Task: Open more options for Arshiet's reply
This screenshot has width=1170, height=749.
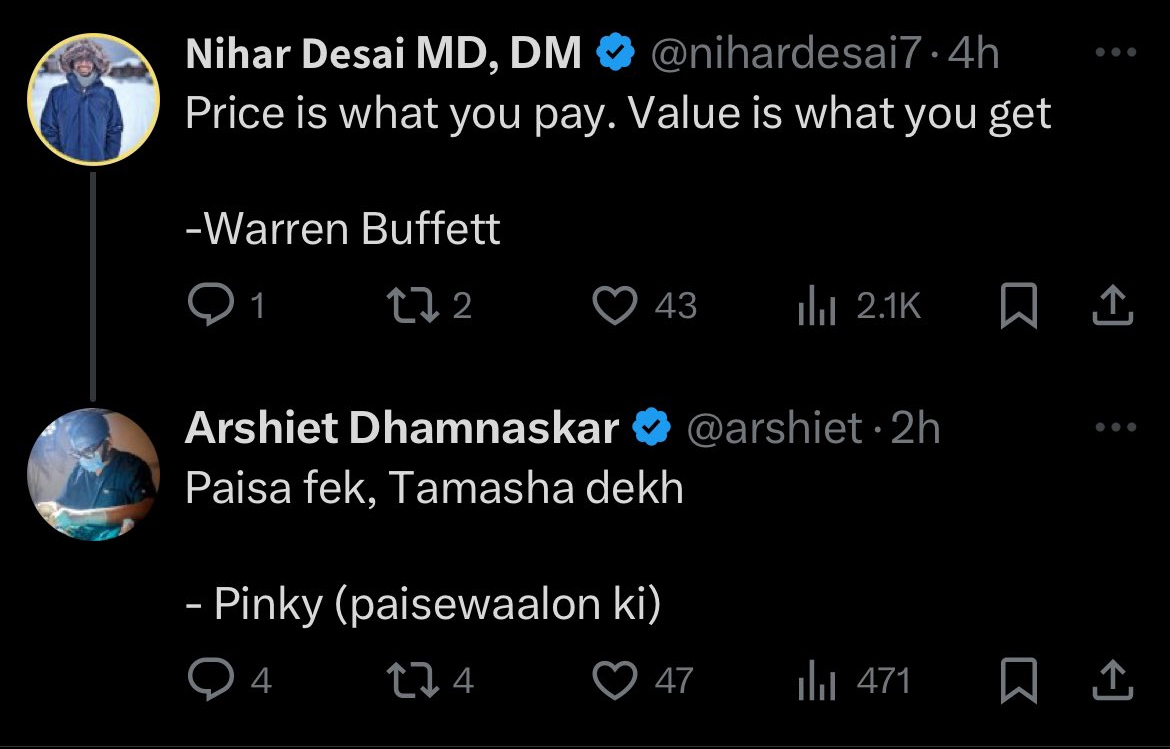Action: tap(1116, 428)
